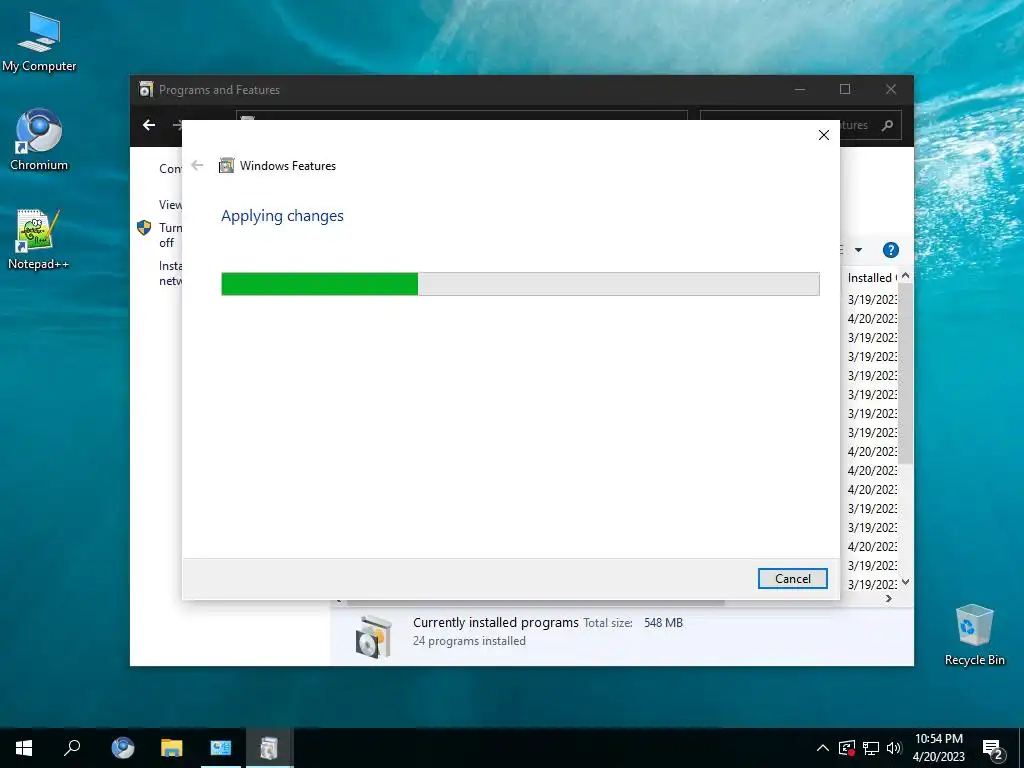Open the My Computer desktop icon

[39, 40]
